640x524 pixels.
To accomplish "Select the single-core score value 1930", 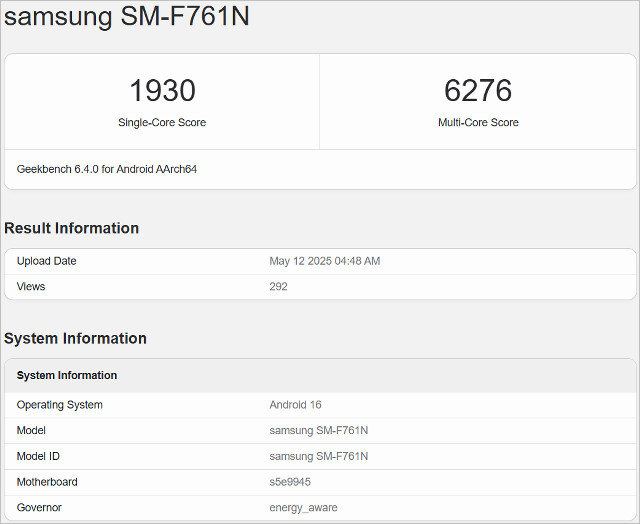I will 162,90.
